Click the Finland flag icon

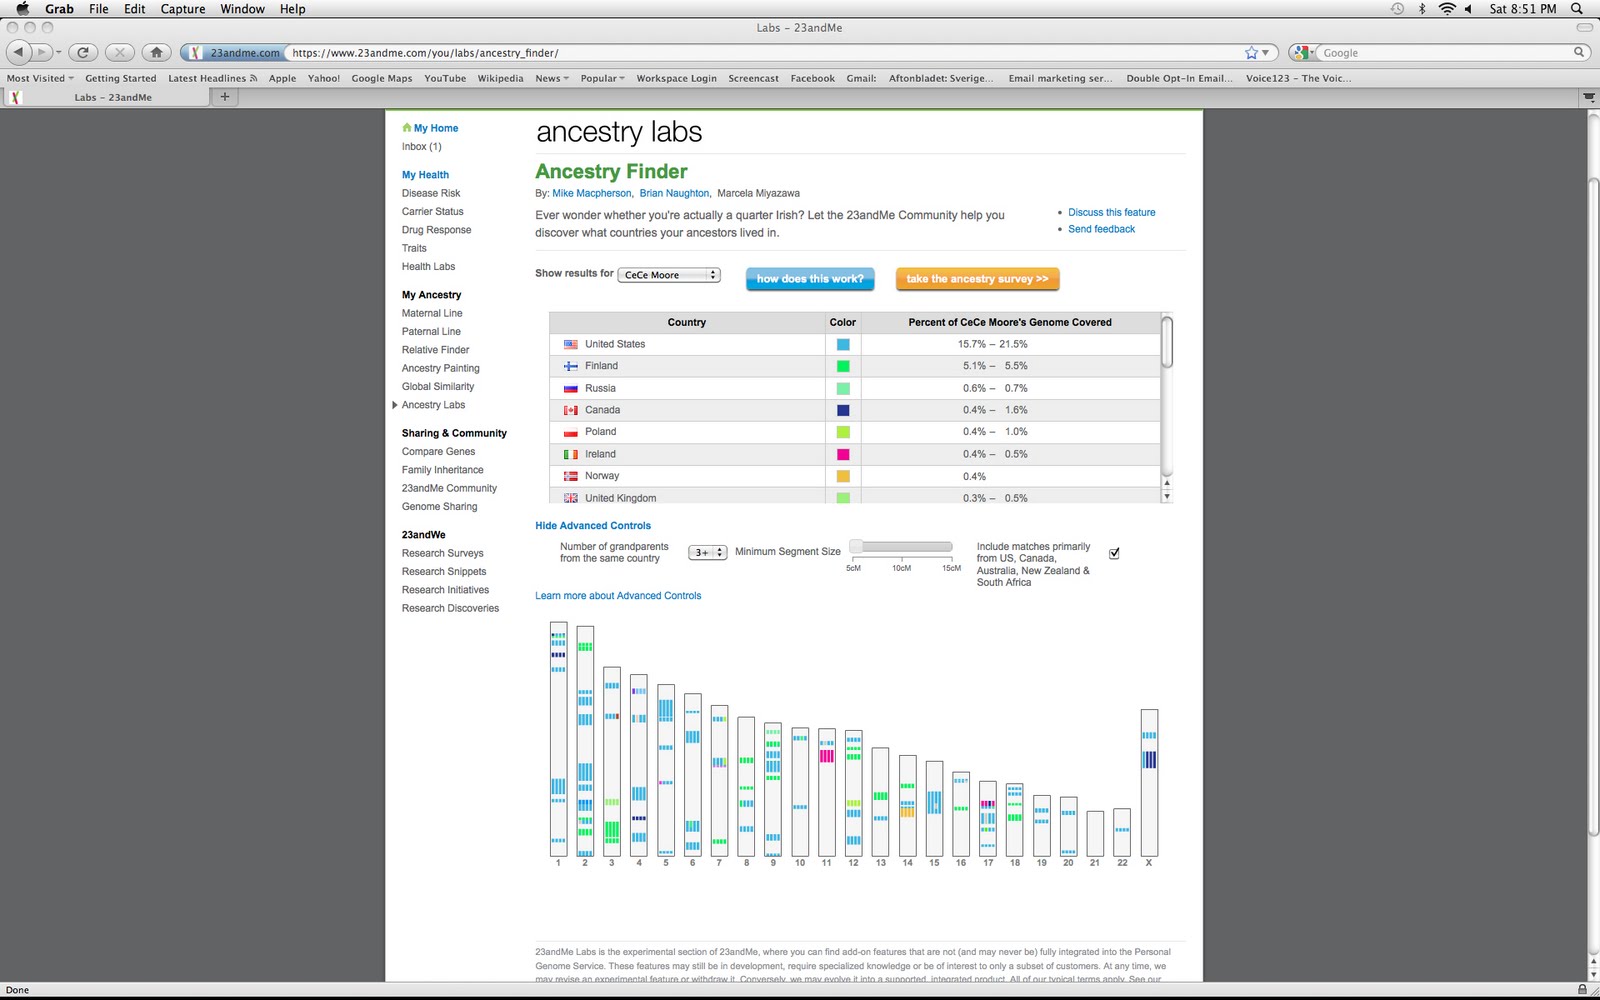point(571,365)
